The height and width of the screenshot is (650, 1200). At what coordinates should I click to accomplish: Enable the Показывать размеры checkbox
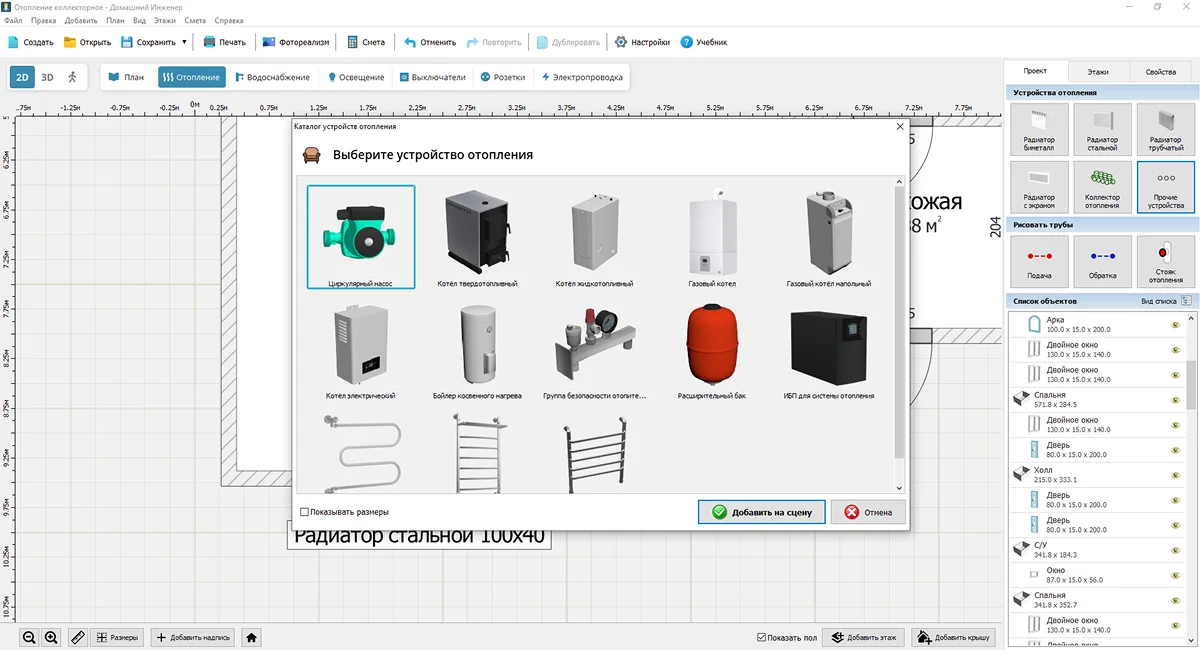[305, 512]
